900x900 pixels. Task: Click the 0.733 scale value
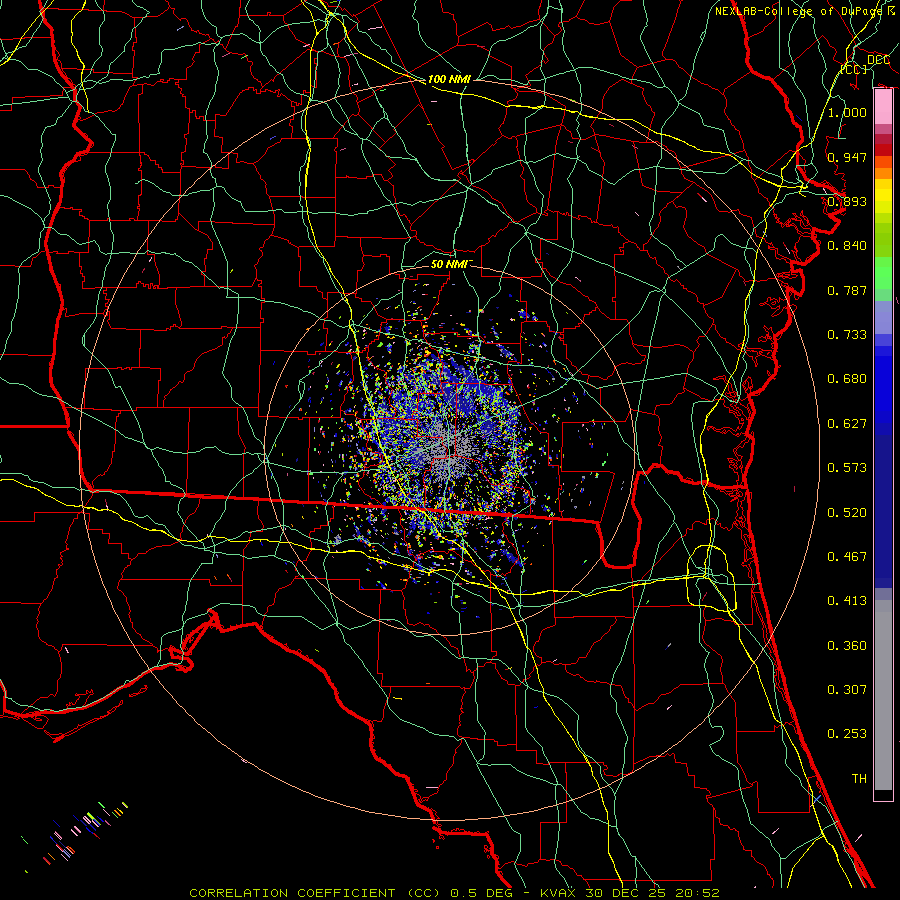[847, 334]
